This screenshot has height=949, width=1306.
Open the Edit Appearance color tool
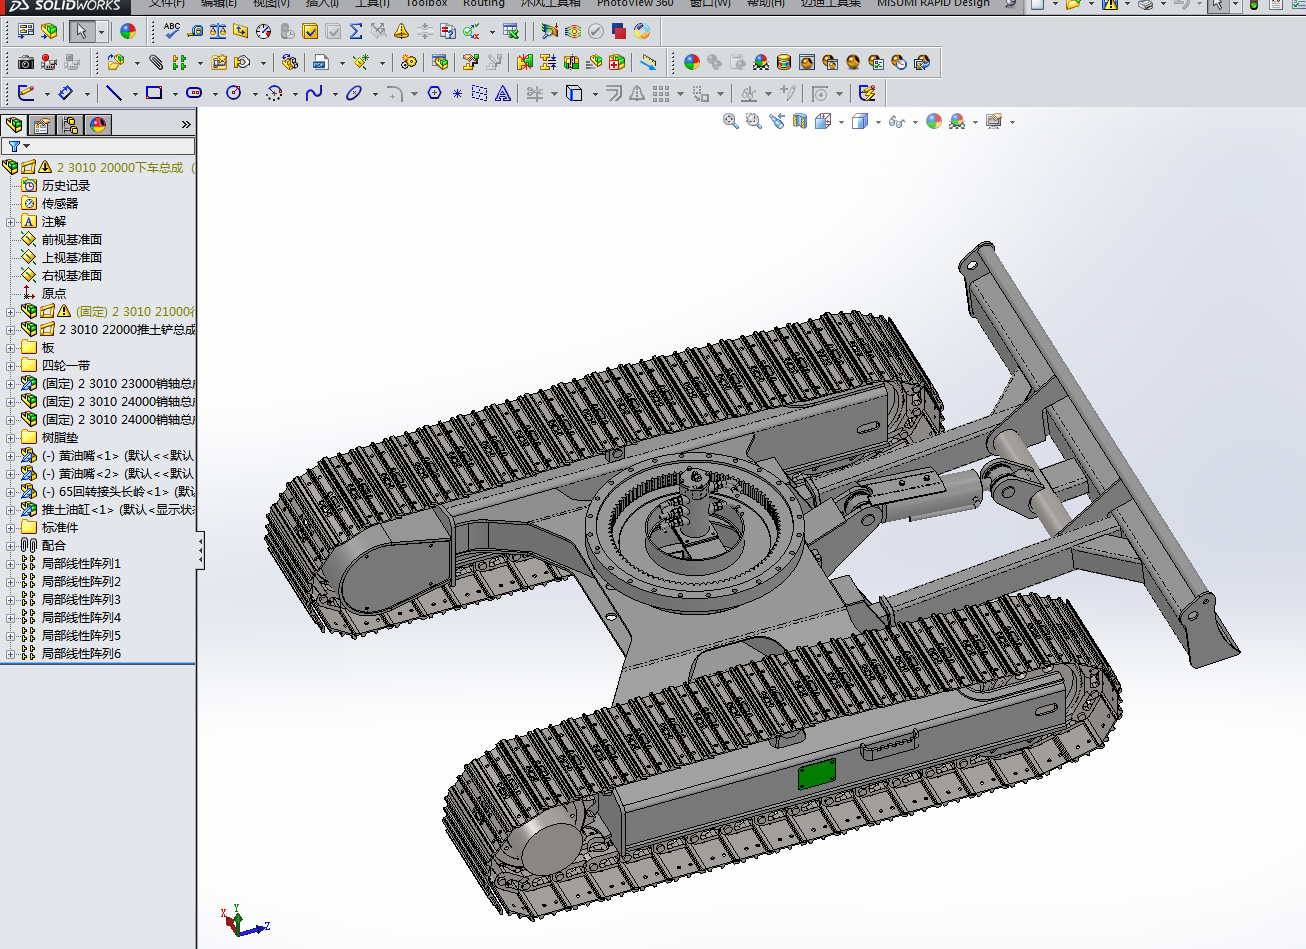pos(933,121)
